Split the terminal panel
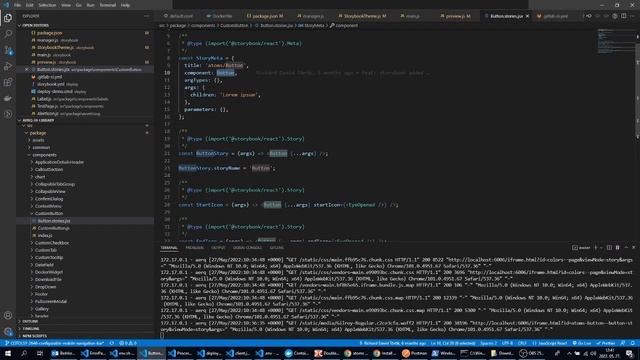 [x=609, y=247]
